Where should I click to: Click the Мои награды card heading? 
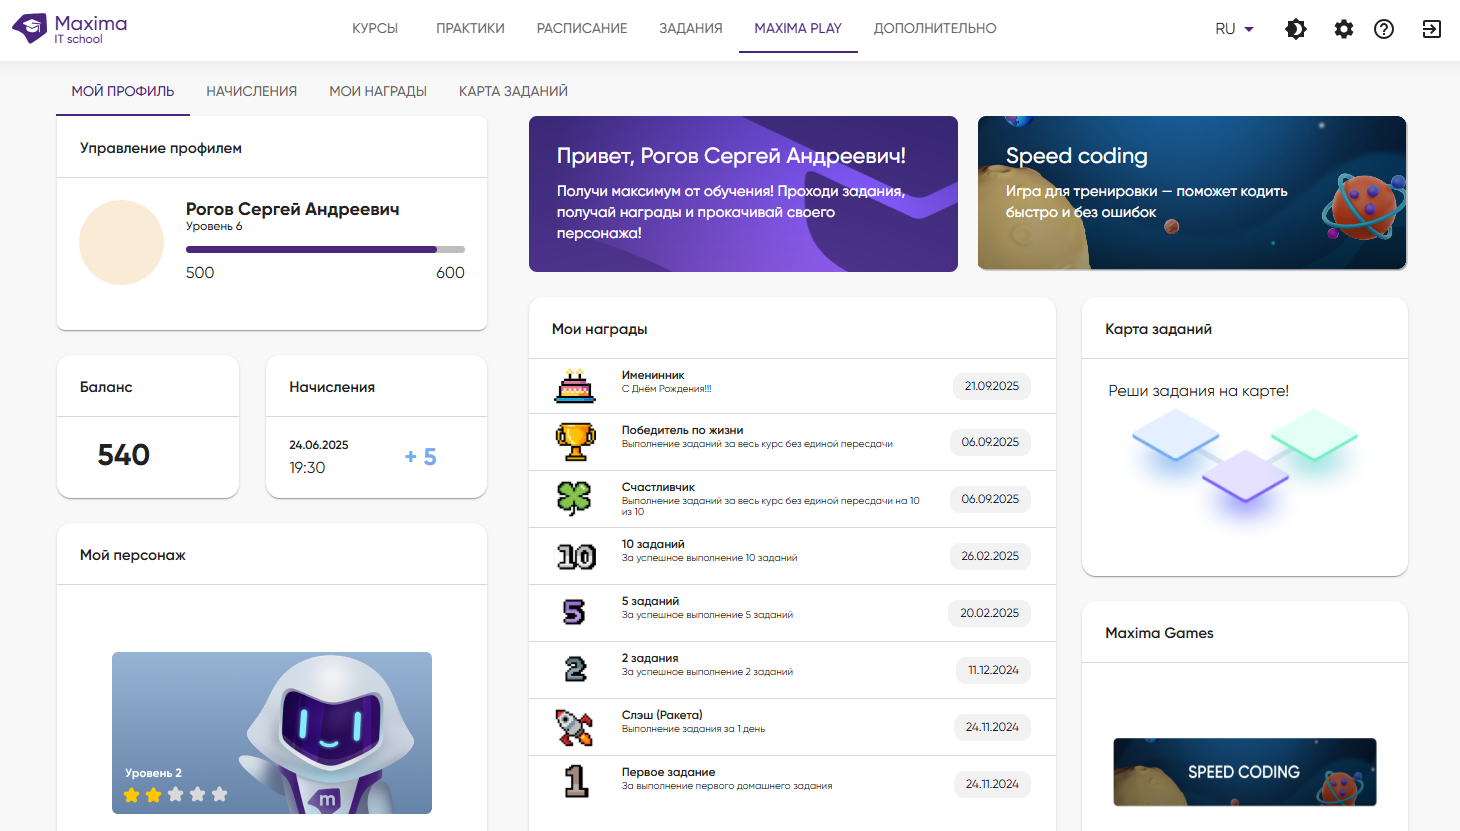click(600, 329)
